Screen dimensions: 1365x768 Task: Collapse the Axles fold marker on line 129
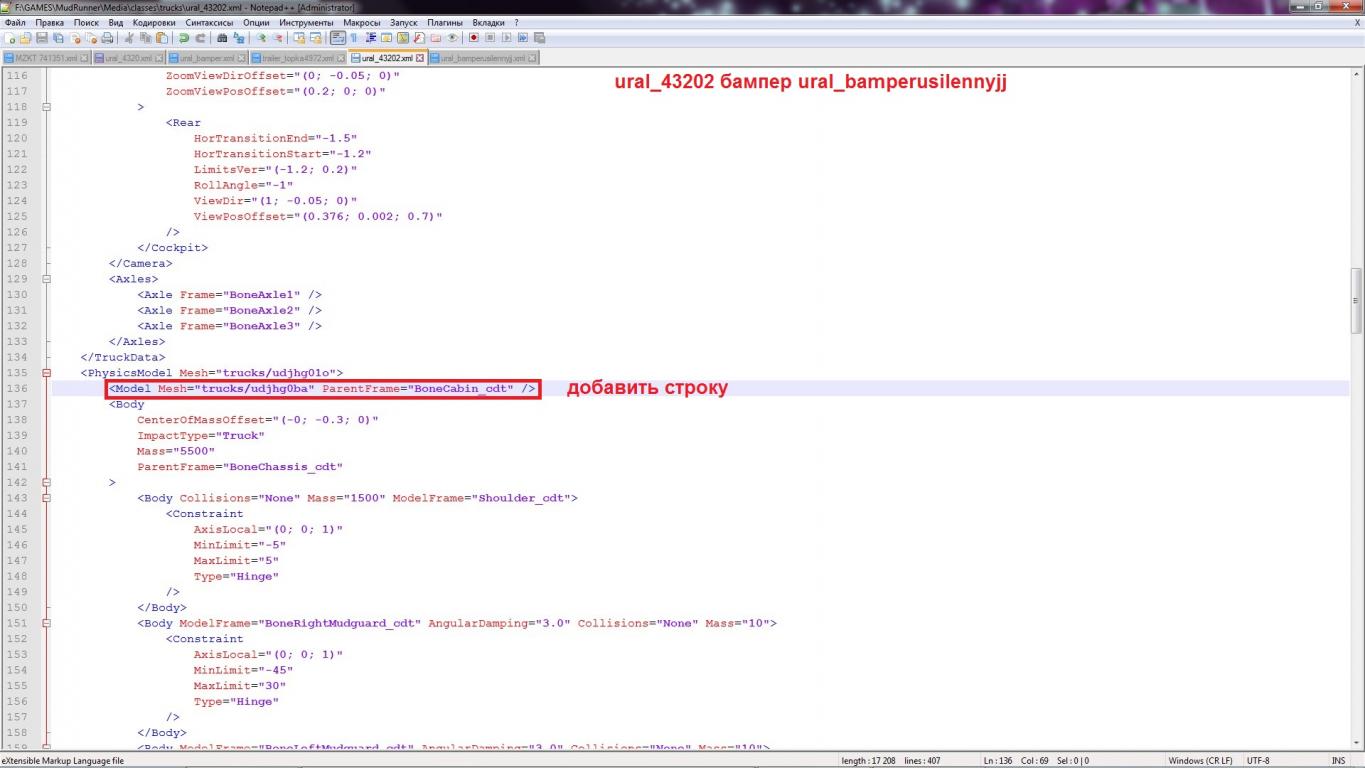45,279
